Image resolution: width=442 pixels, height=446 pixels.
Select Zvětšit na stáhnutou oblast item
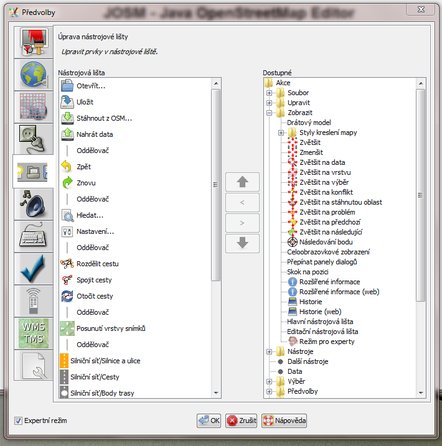tap(341, 202)
